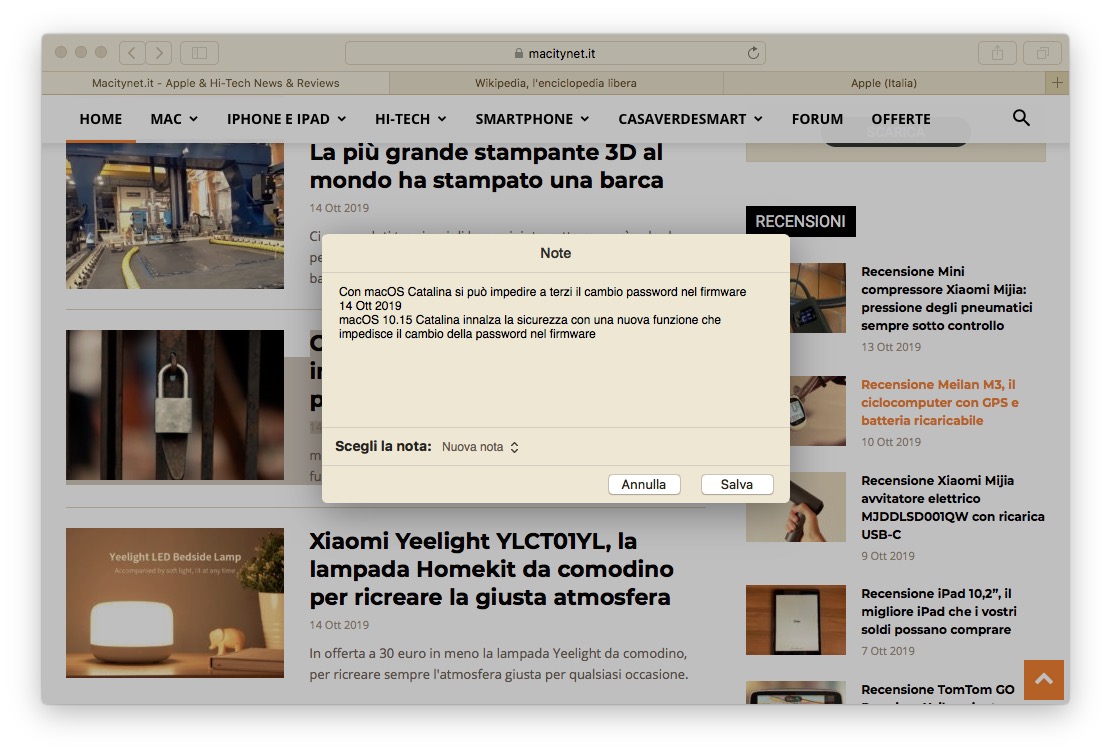Expand the CASAVERDESMART menu
Screen dimensions: 1111x754
click(x=690, y=119)
